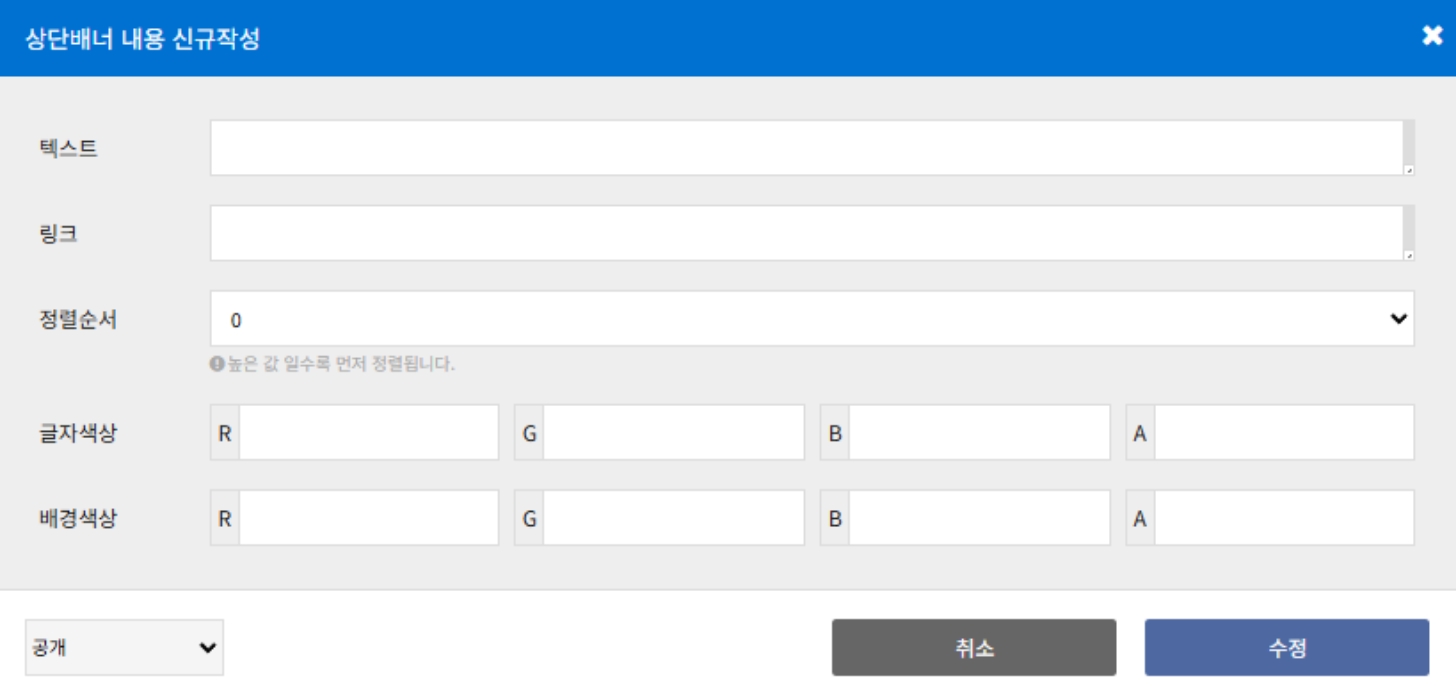The height and width of the screenshot is (699, 1456).
Task: Focus 배경색상 B value field
Action: coord(979,518)
